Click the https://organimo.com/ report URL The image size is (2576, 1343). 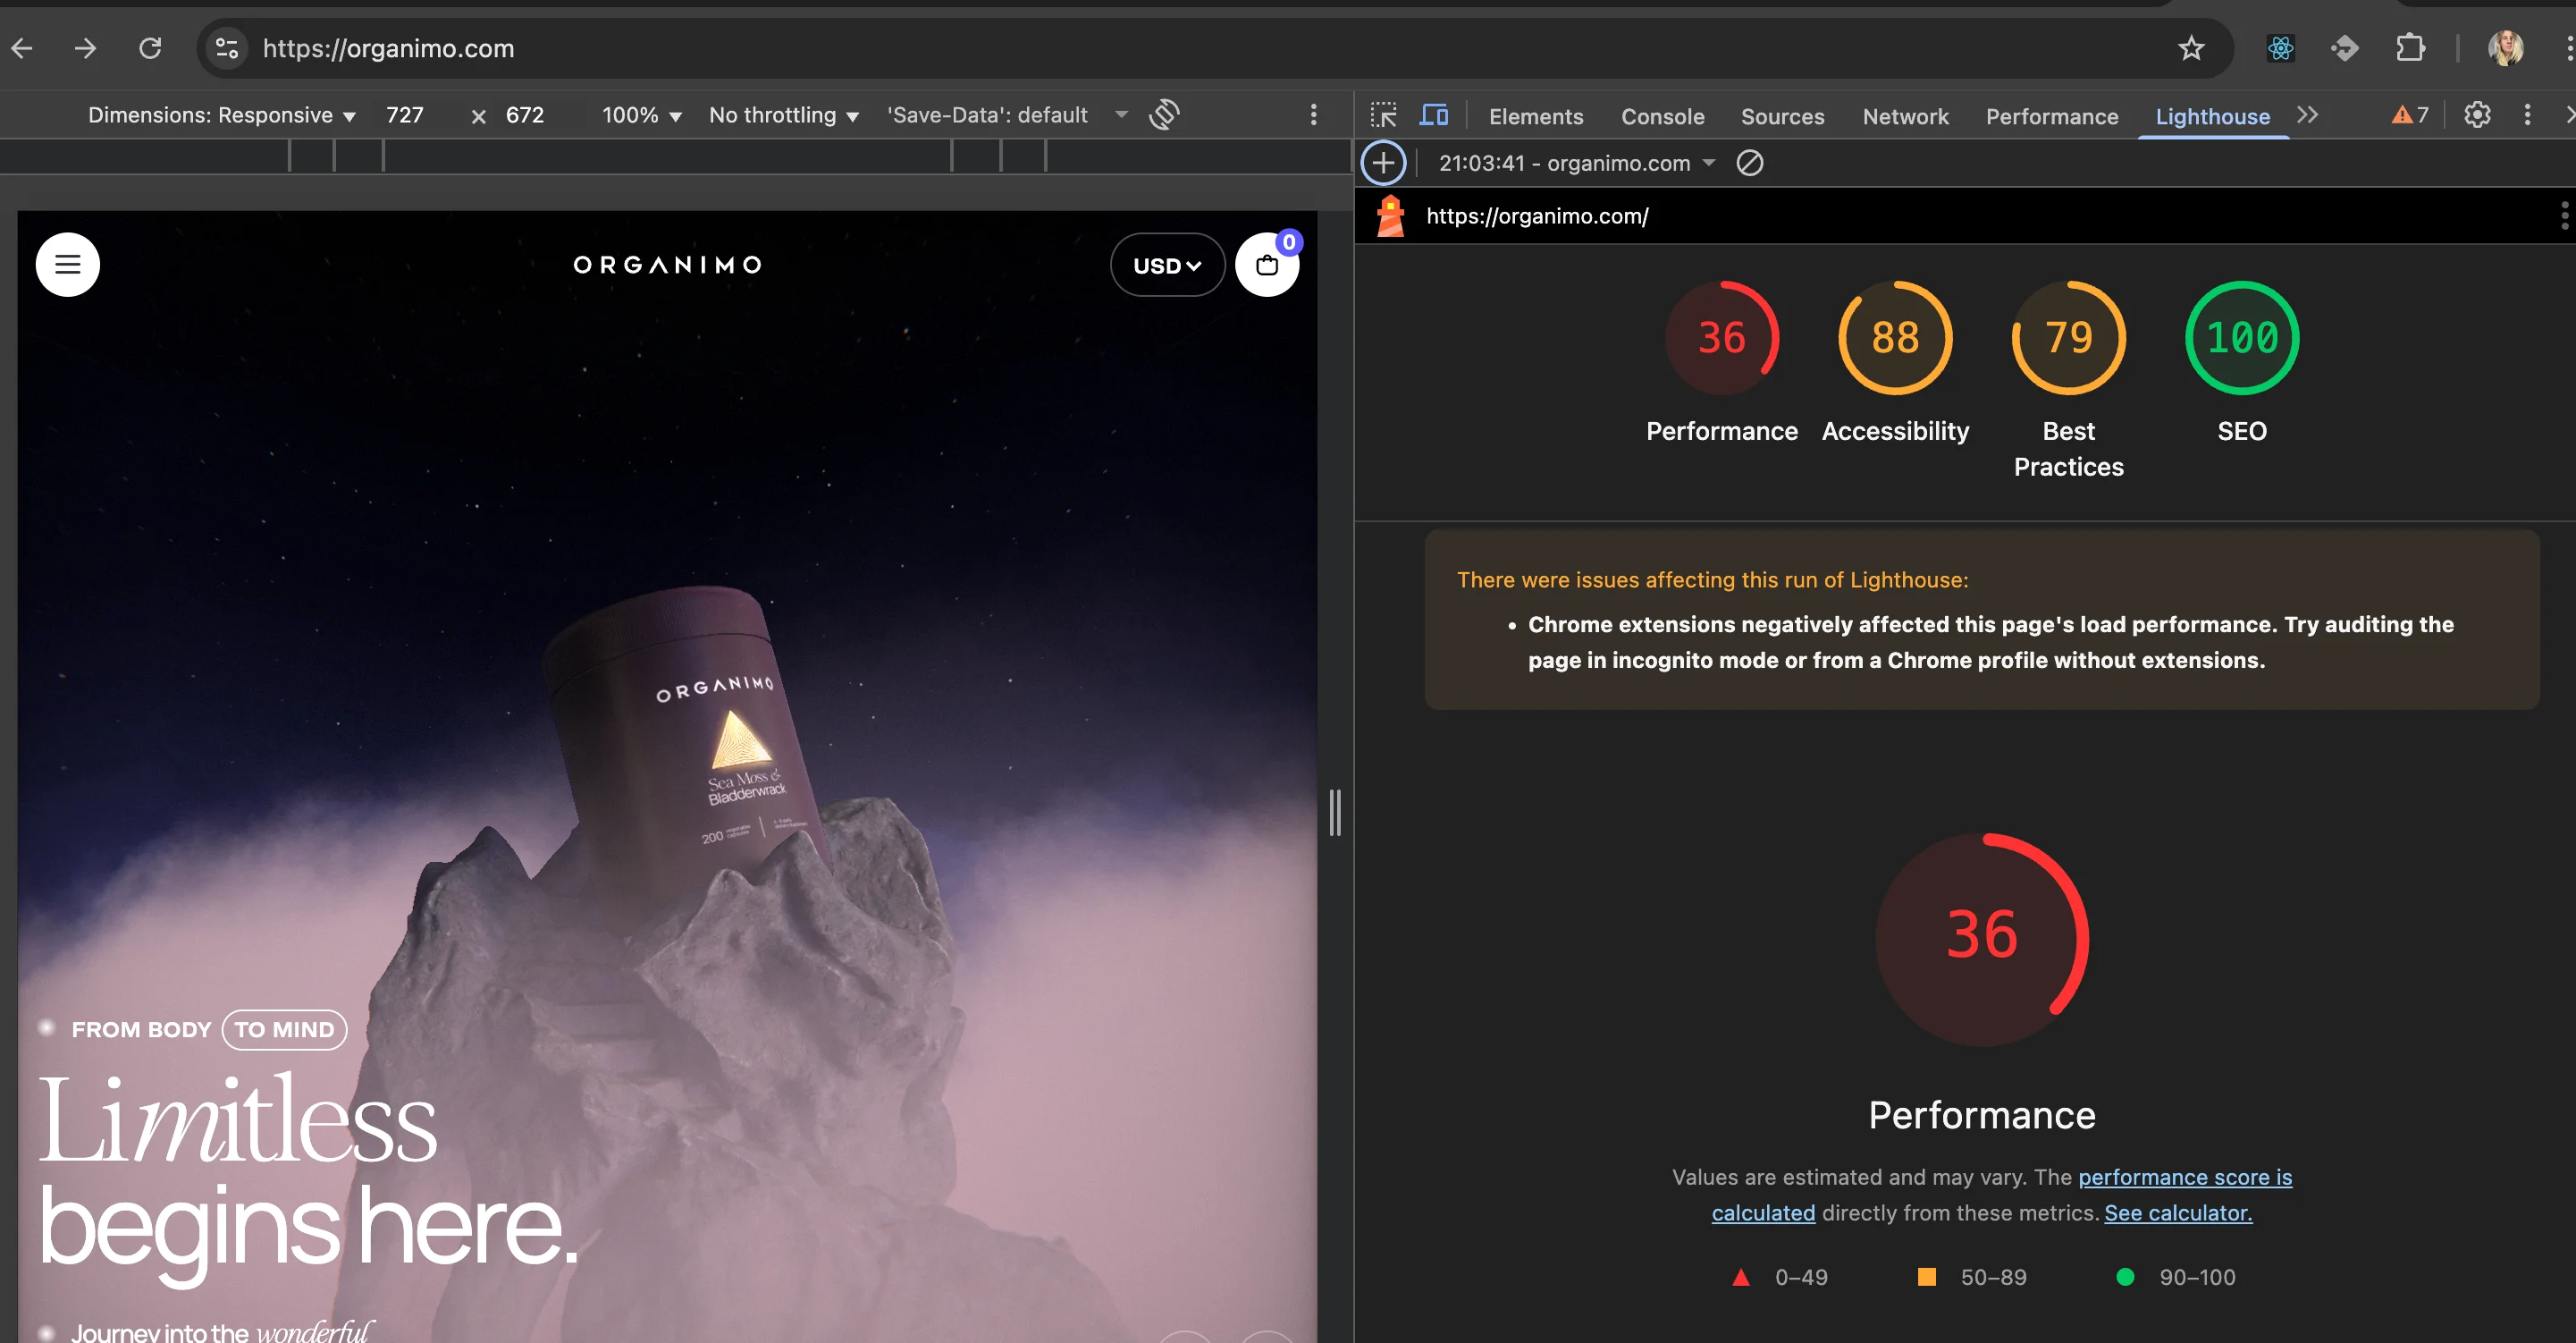point(1537,216)
